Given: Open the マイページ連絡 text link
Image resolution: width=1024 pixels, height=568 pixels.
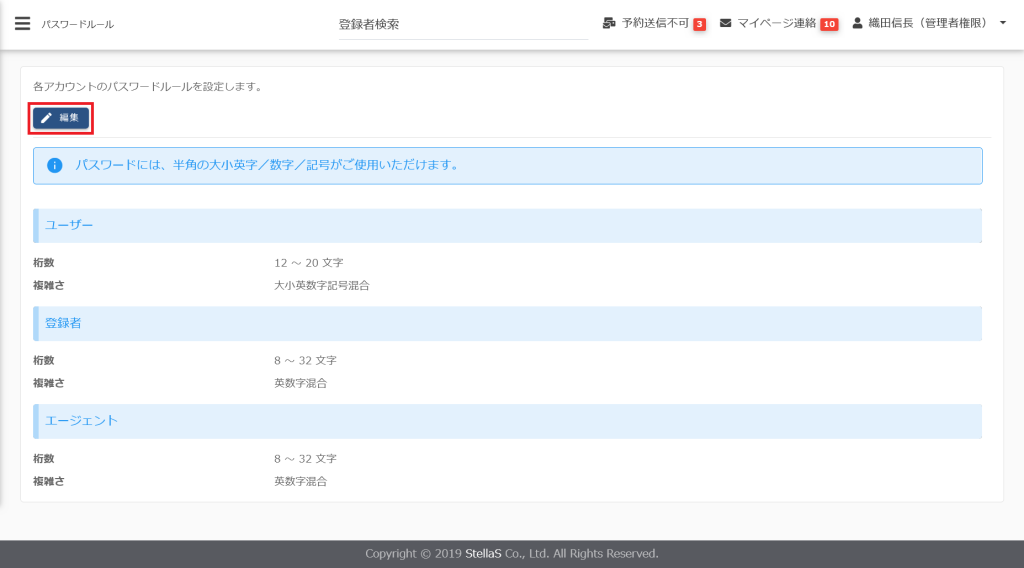Looking at the screenshot, I should pos(776,23).
